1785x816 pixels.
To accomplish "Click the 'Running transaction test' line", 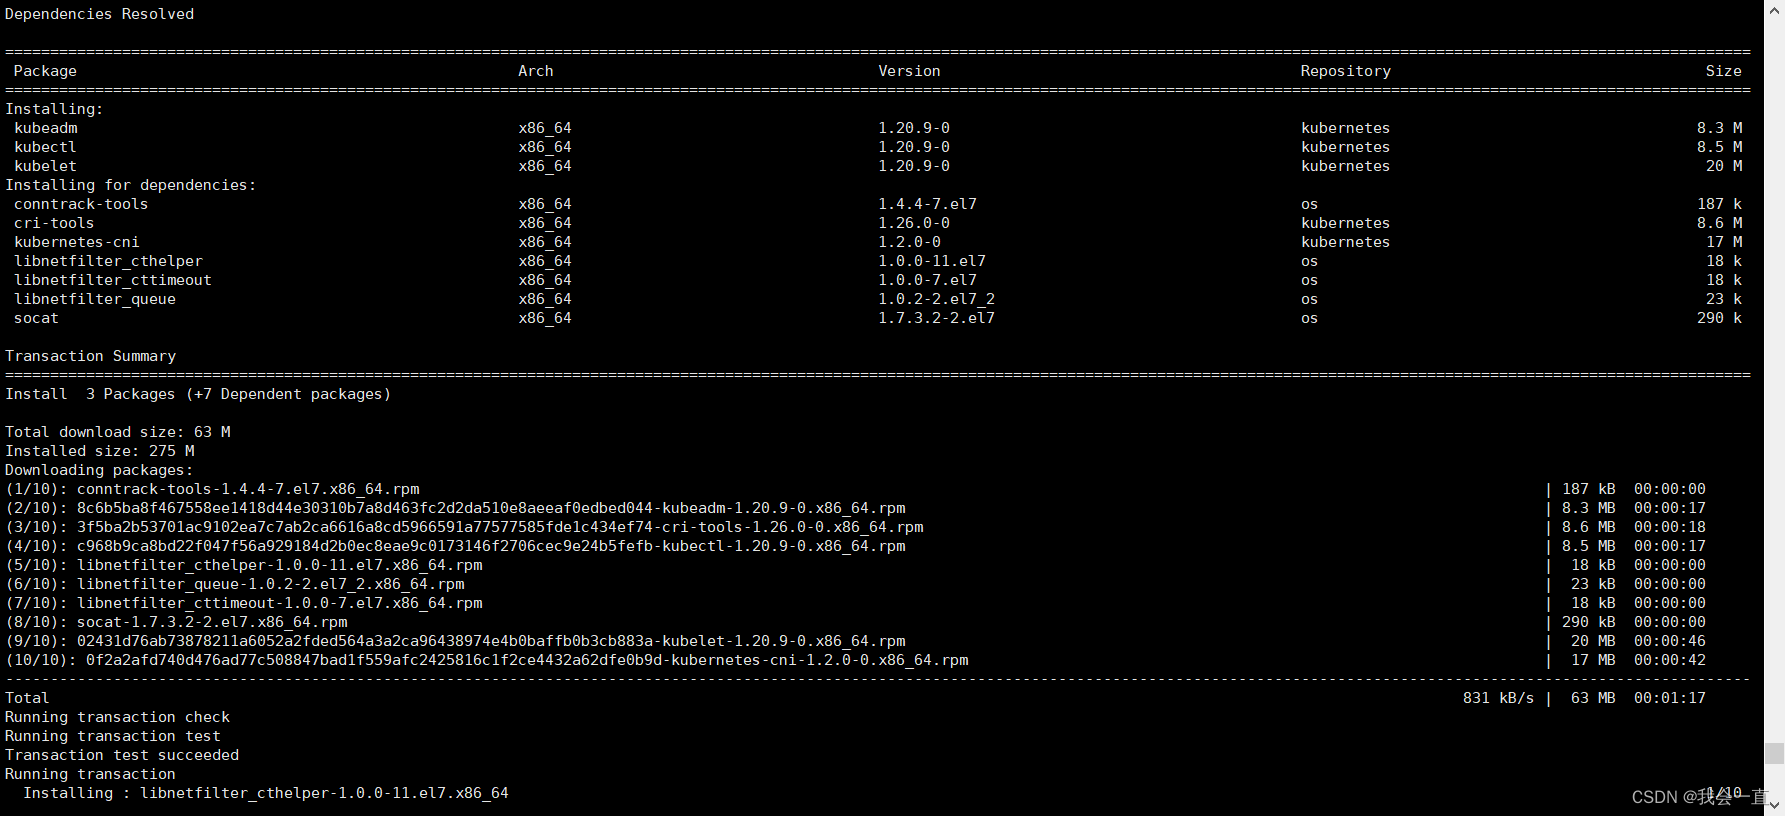I will (113, 736).
